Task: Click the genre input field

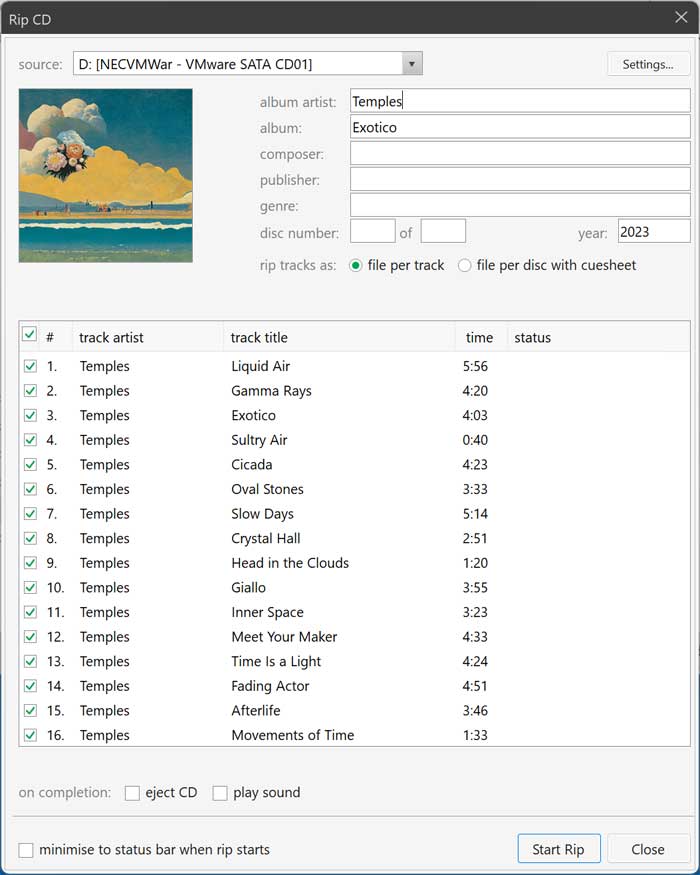Action: tap(518, 204)
